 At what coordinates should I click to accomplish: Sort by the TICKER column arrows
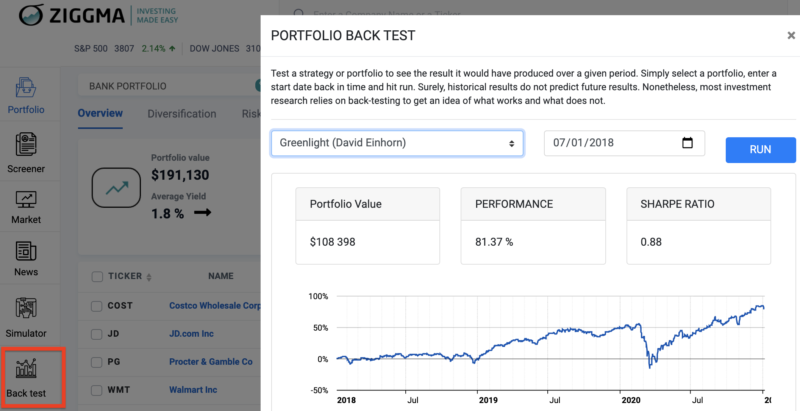pos(149,277)
